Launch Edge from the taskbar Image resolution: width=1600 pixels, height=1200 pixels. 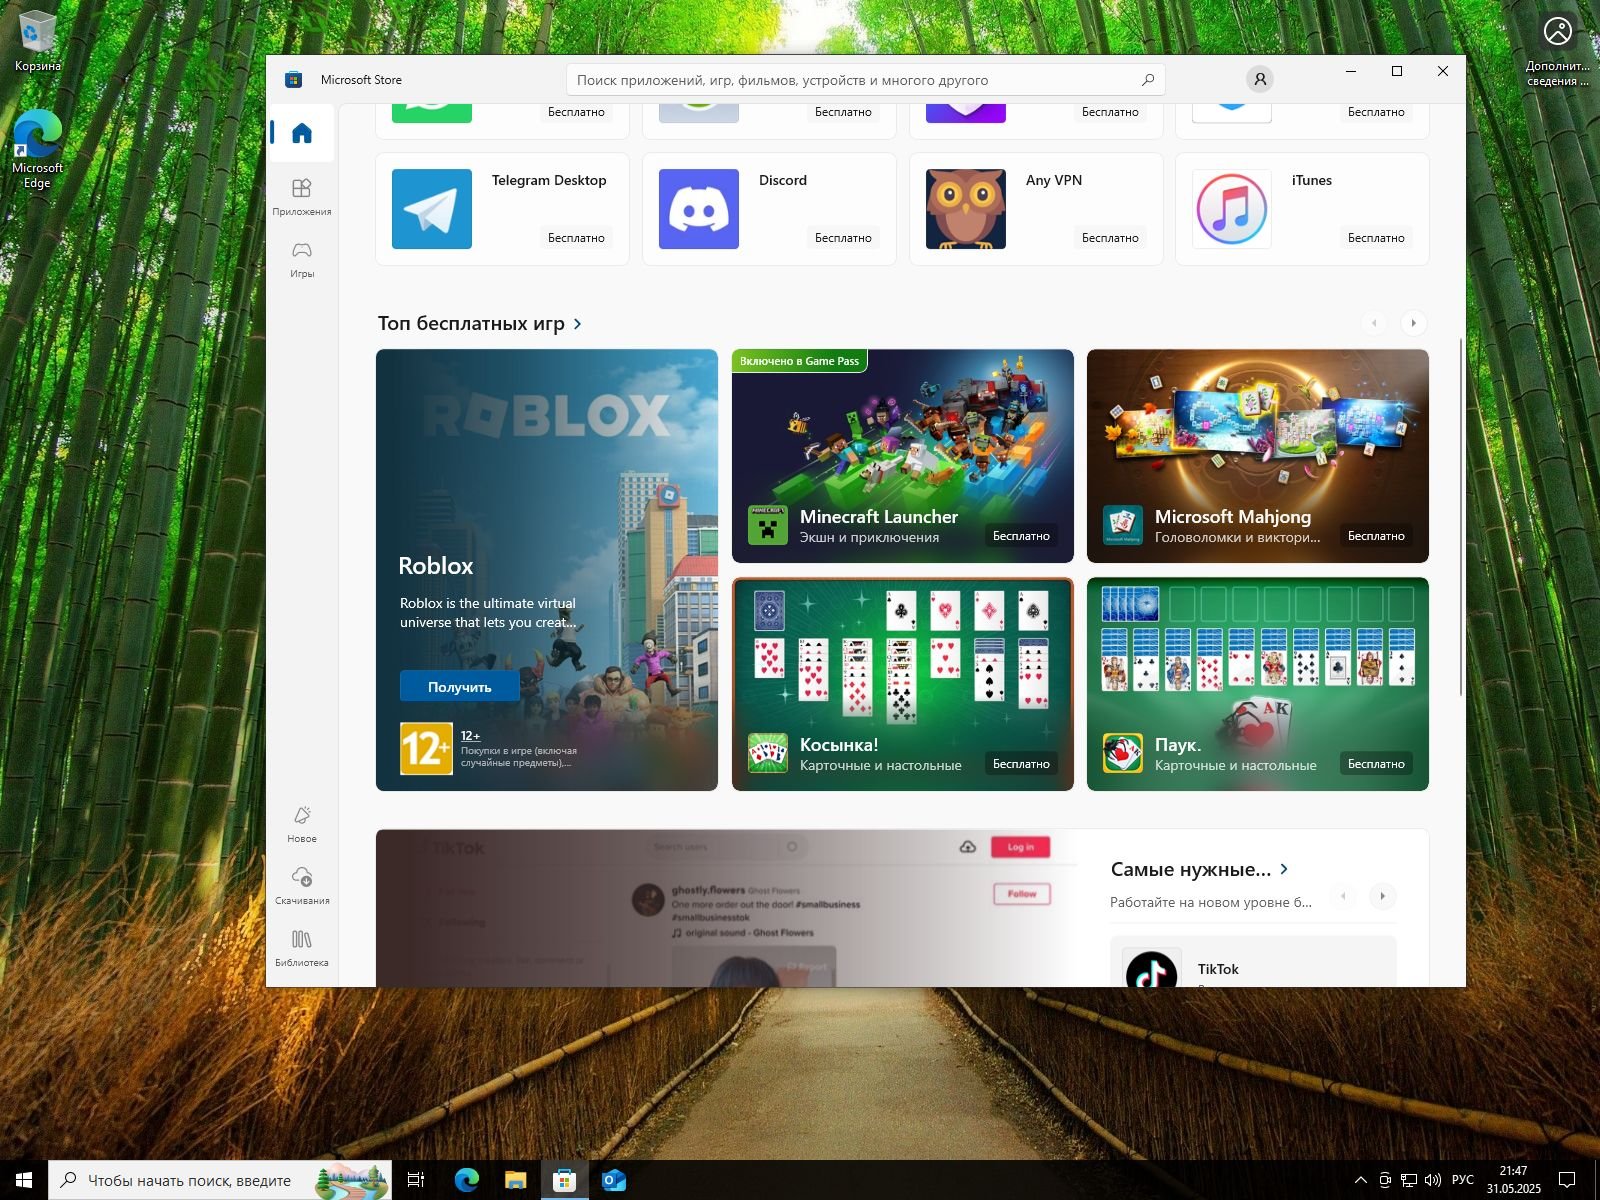tap(466, 1180)
